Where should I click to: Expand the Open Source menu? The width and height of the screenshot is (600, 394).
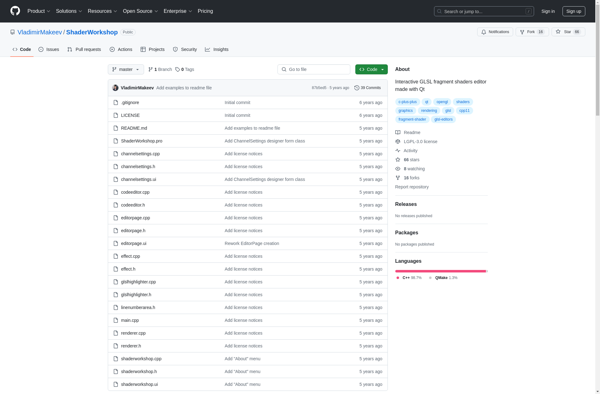(140, 11)
